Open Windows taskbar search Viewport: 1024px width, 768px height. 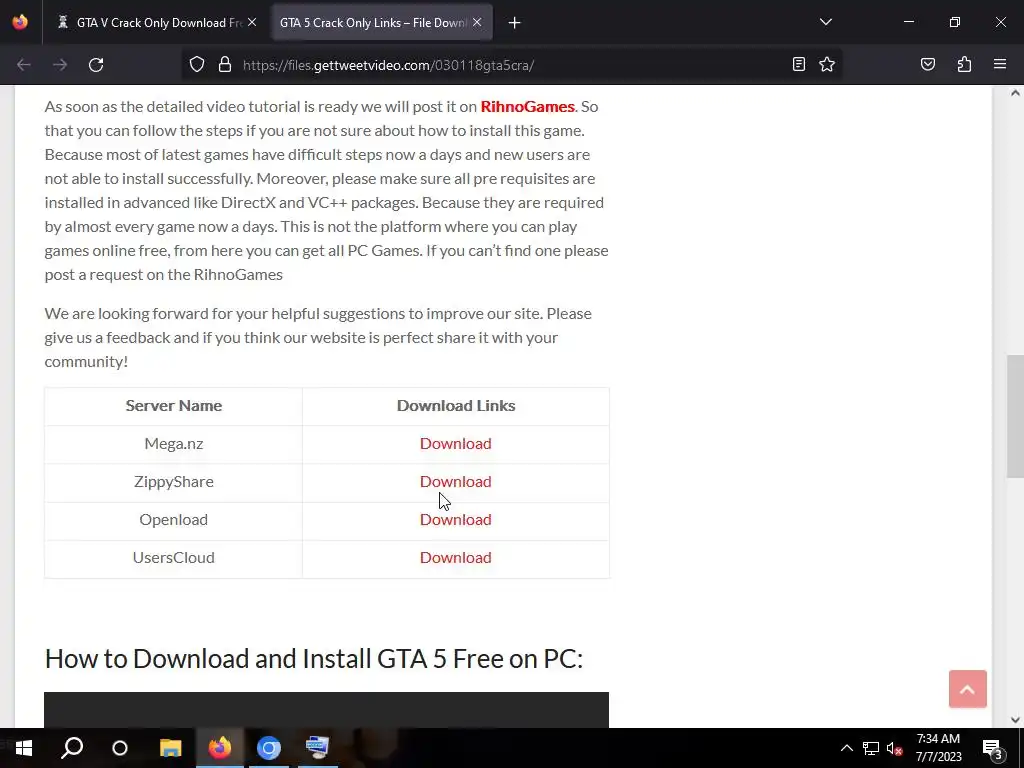coord(72,748)
